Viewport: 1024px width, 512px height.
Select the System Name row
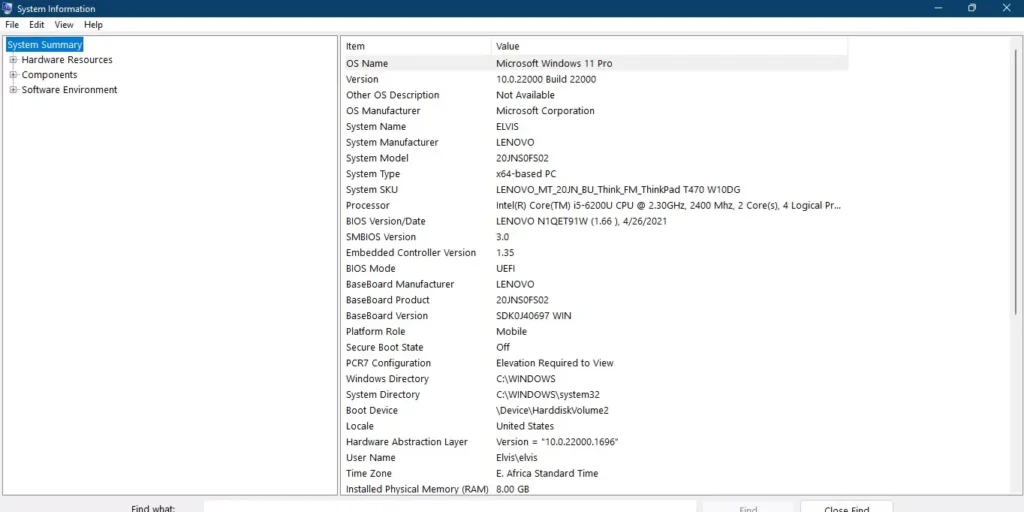click(x=595, y=126)
